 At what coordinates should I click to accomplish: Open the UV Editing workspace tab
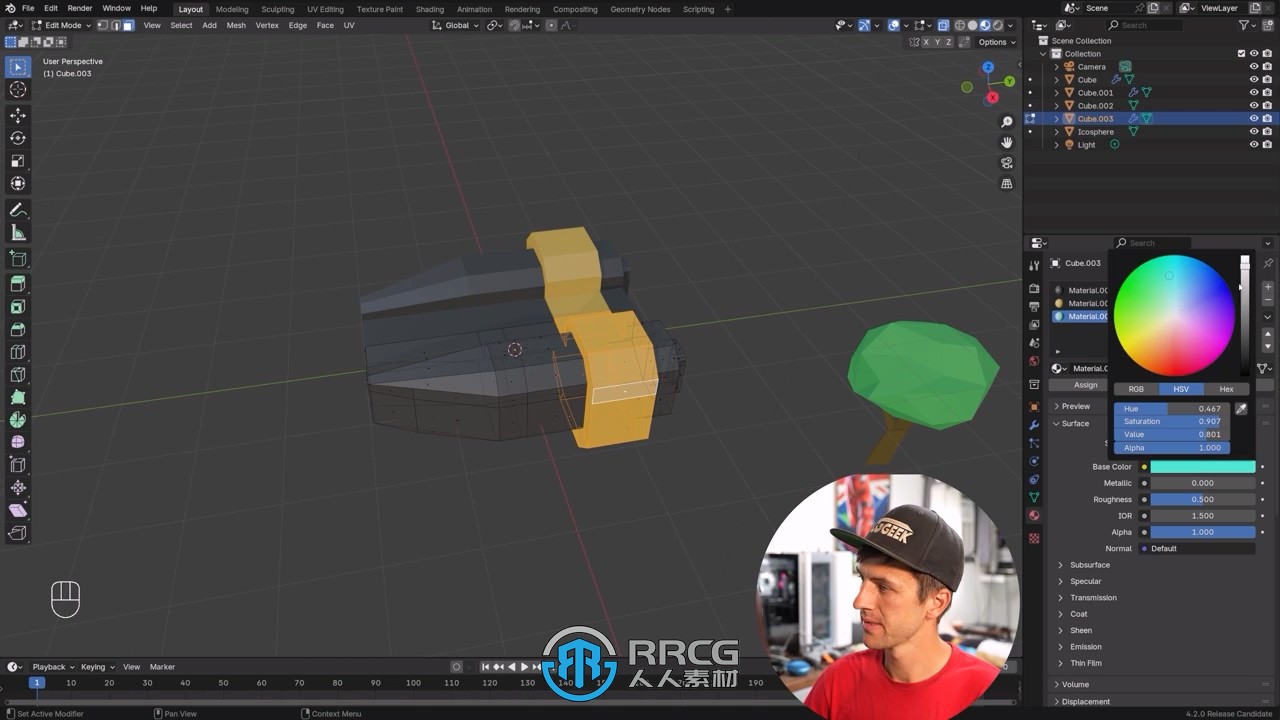325,9
